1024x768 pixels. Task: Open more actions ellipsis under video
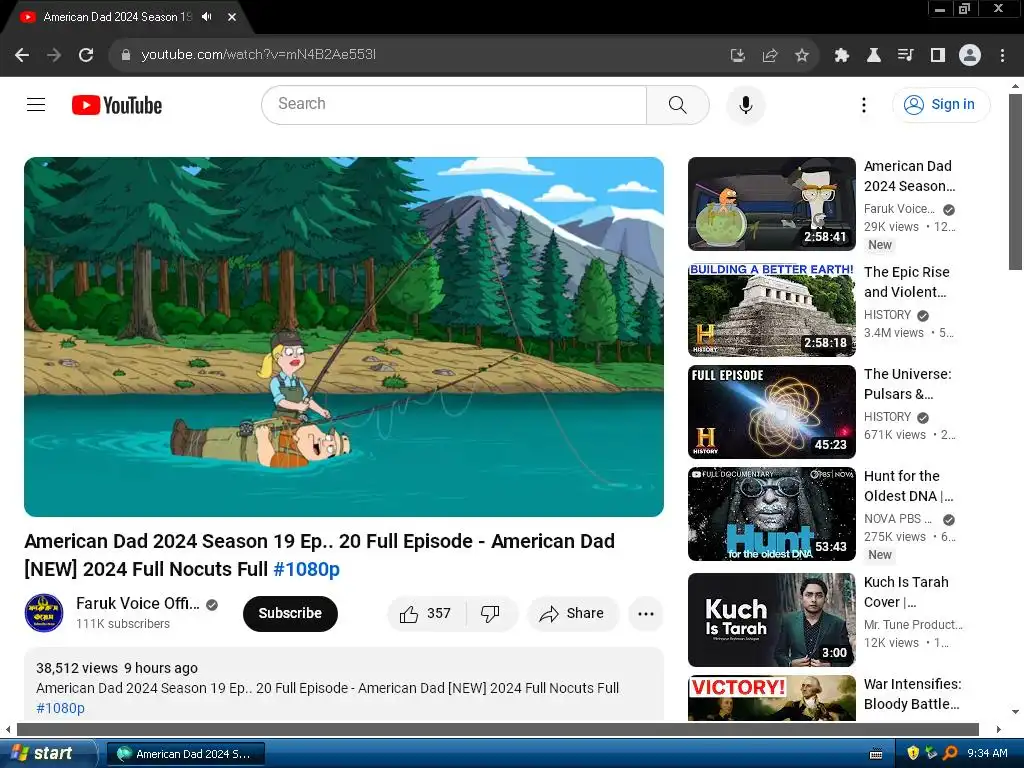pos(646,613)
